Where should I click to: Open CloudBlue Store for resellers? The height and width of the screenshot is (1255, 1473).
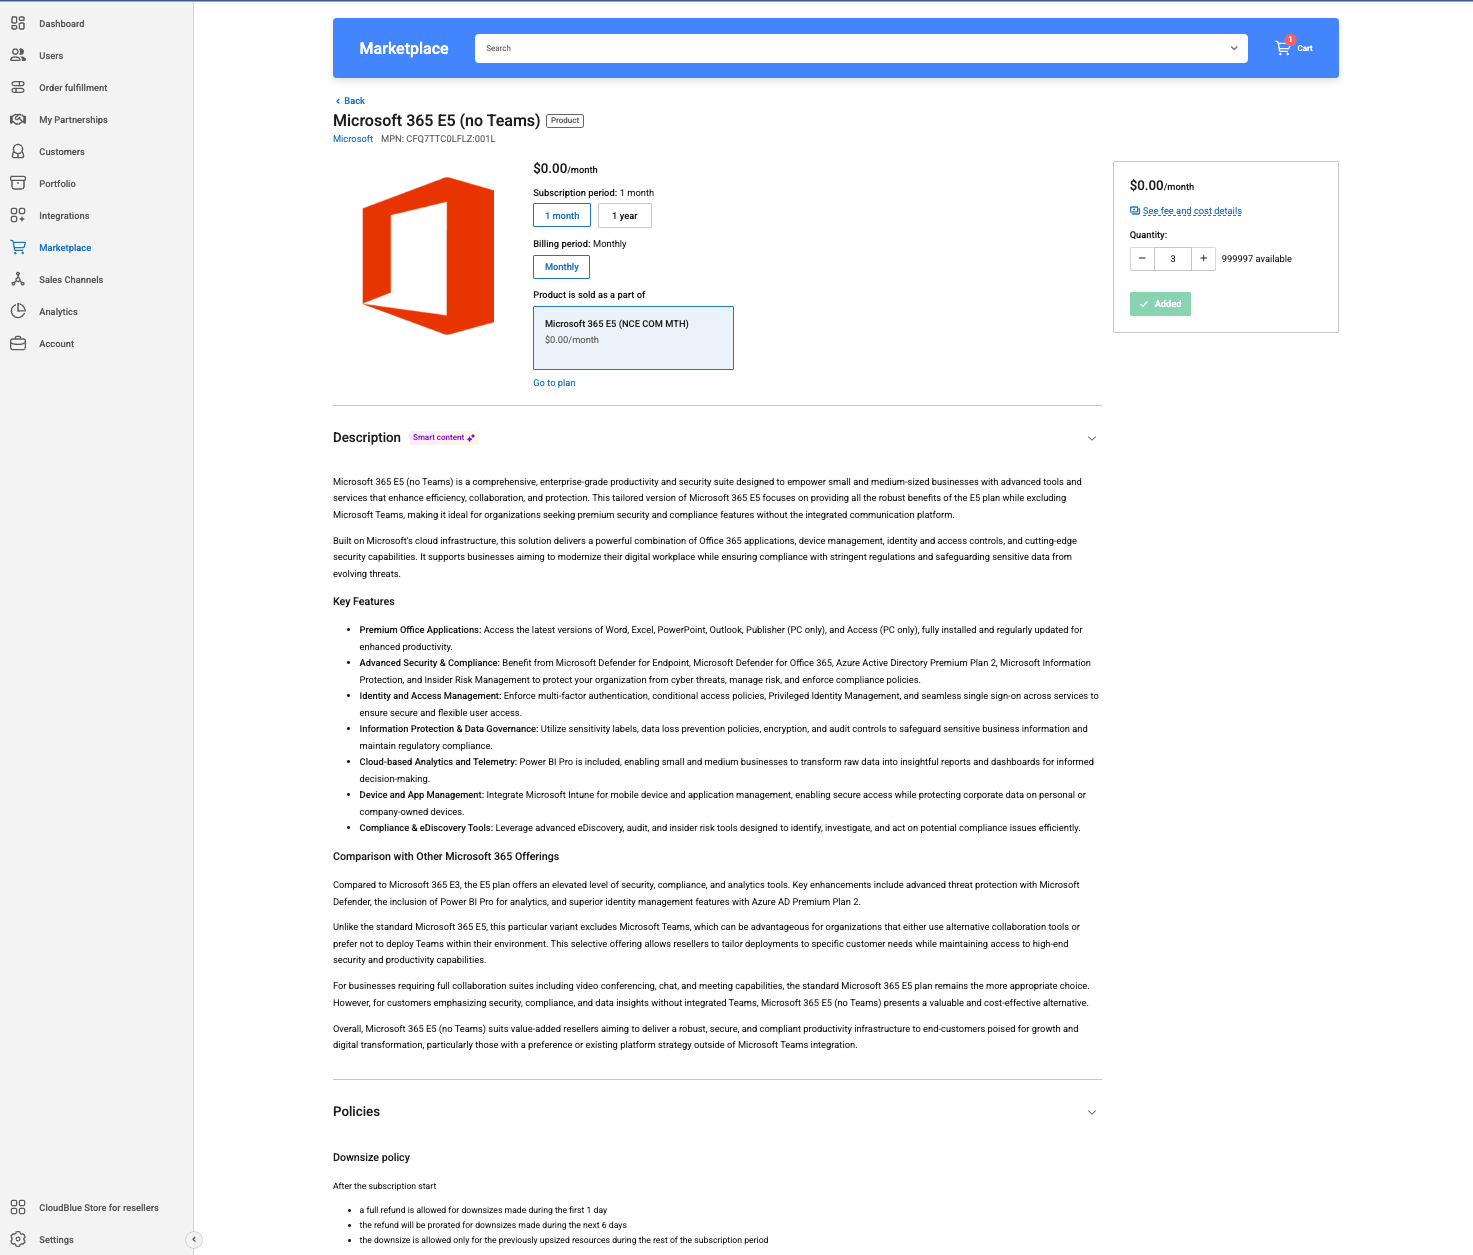[99, 1207]
